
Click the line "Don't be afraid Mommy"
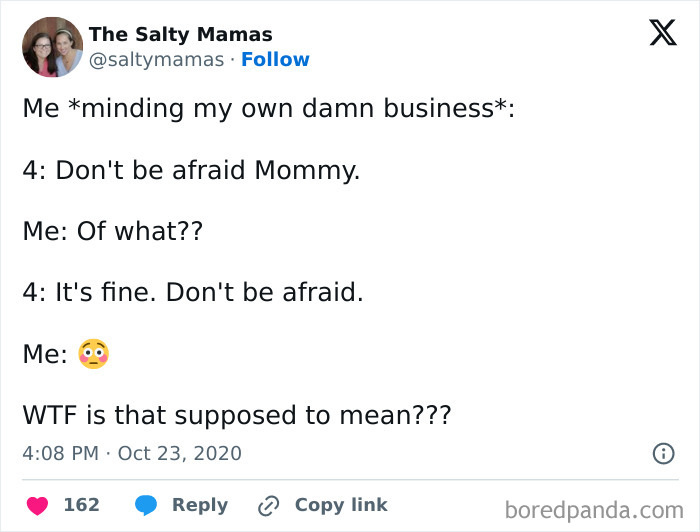point(191,170)
